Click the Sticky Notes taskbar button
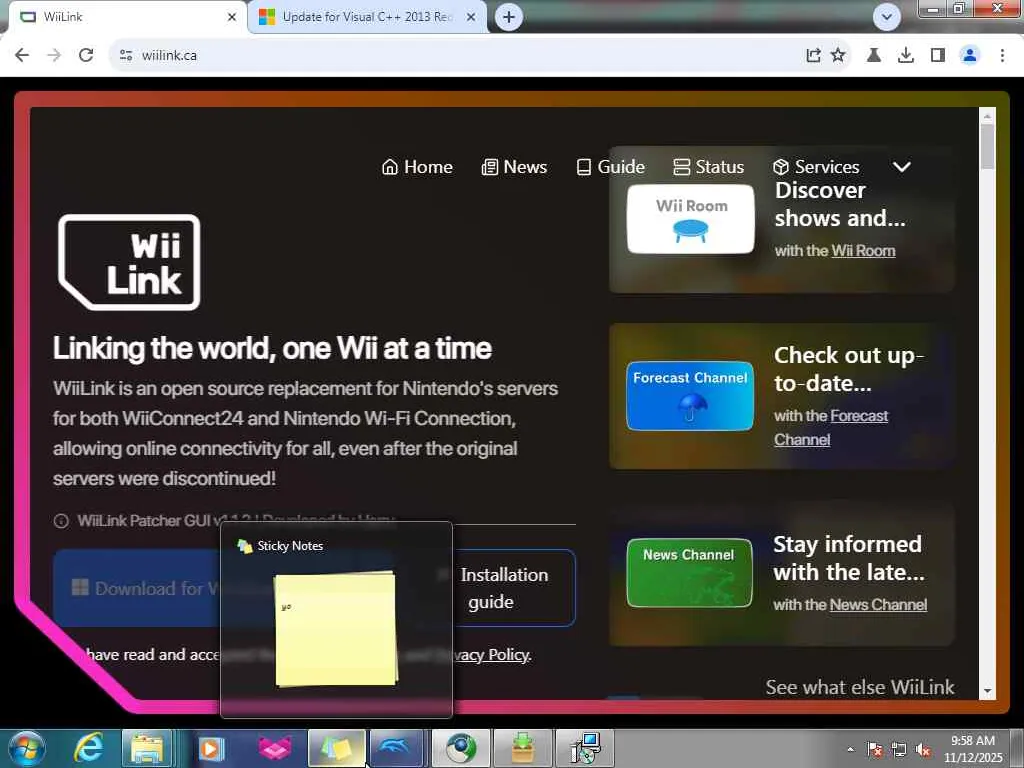 point(336,748)
